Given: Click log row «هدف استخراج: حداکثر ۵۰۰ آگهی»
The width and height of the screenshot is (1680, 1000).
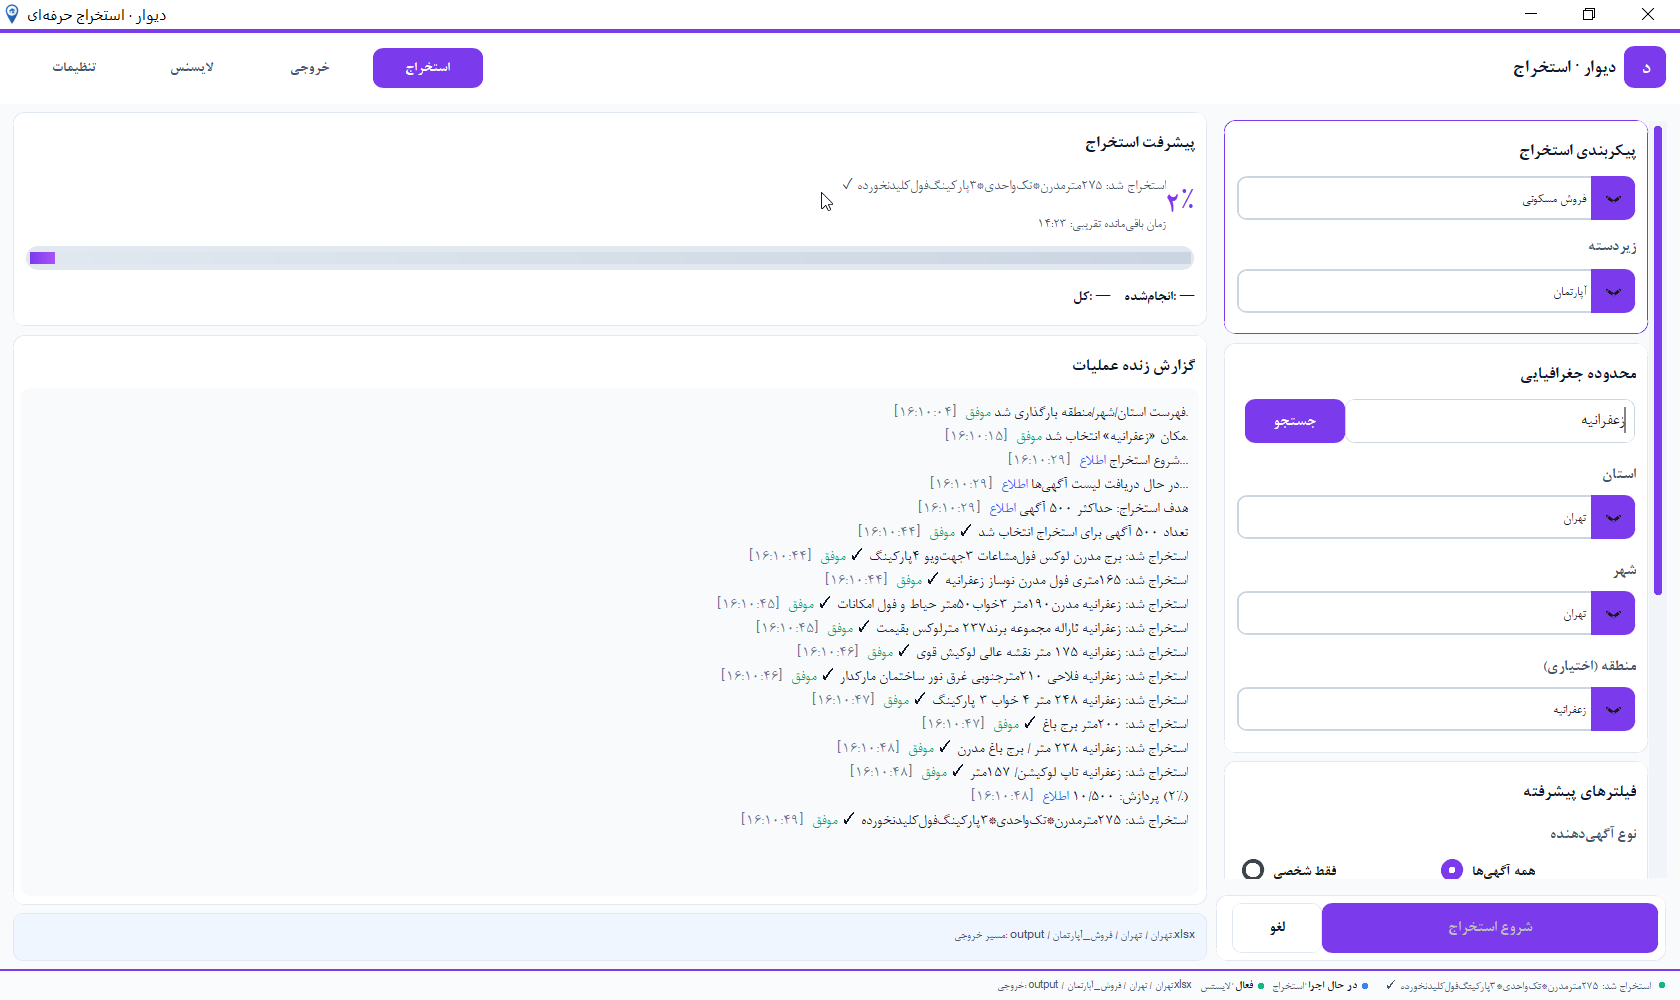Looking at the screenshot, I should click(x=1053, y=508).
